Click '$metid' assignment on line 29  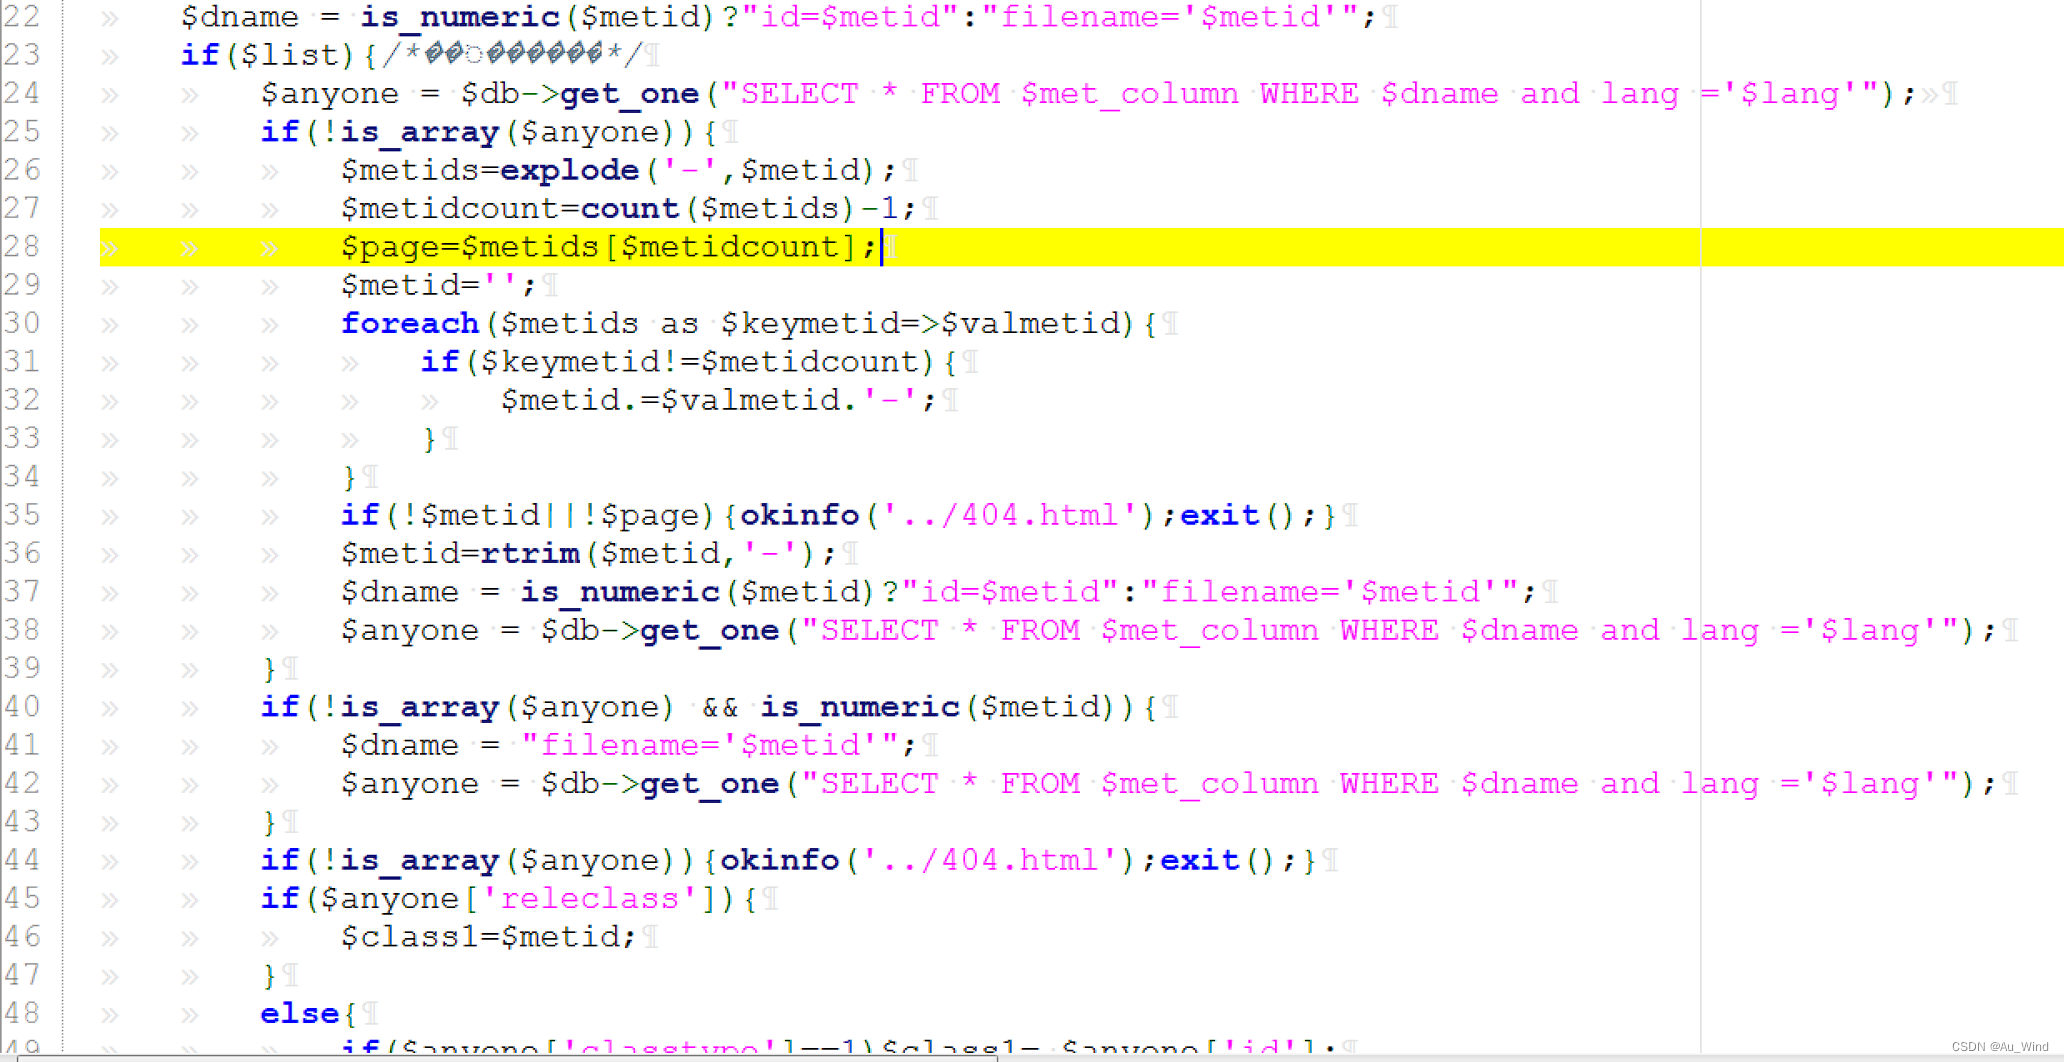(x=400, y=285)
